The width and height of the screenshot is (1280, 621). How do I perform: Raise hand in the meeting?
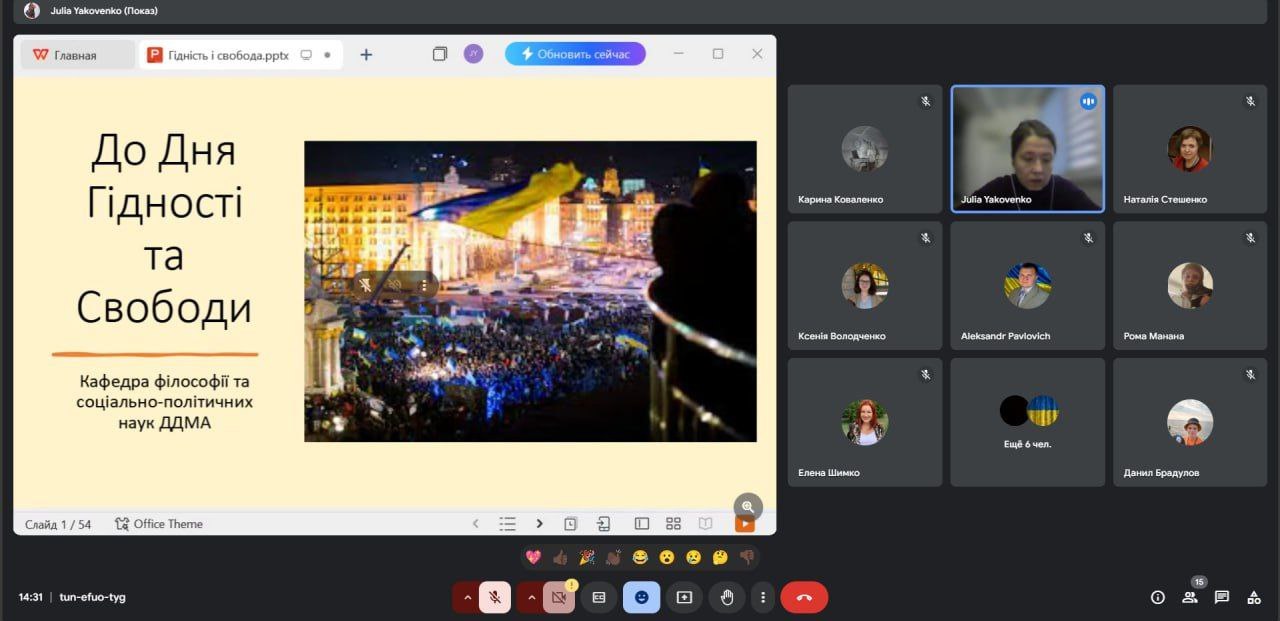[727, 597]
